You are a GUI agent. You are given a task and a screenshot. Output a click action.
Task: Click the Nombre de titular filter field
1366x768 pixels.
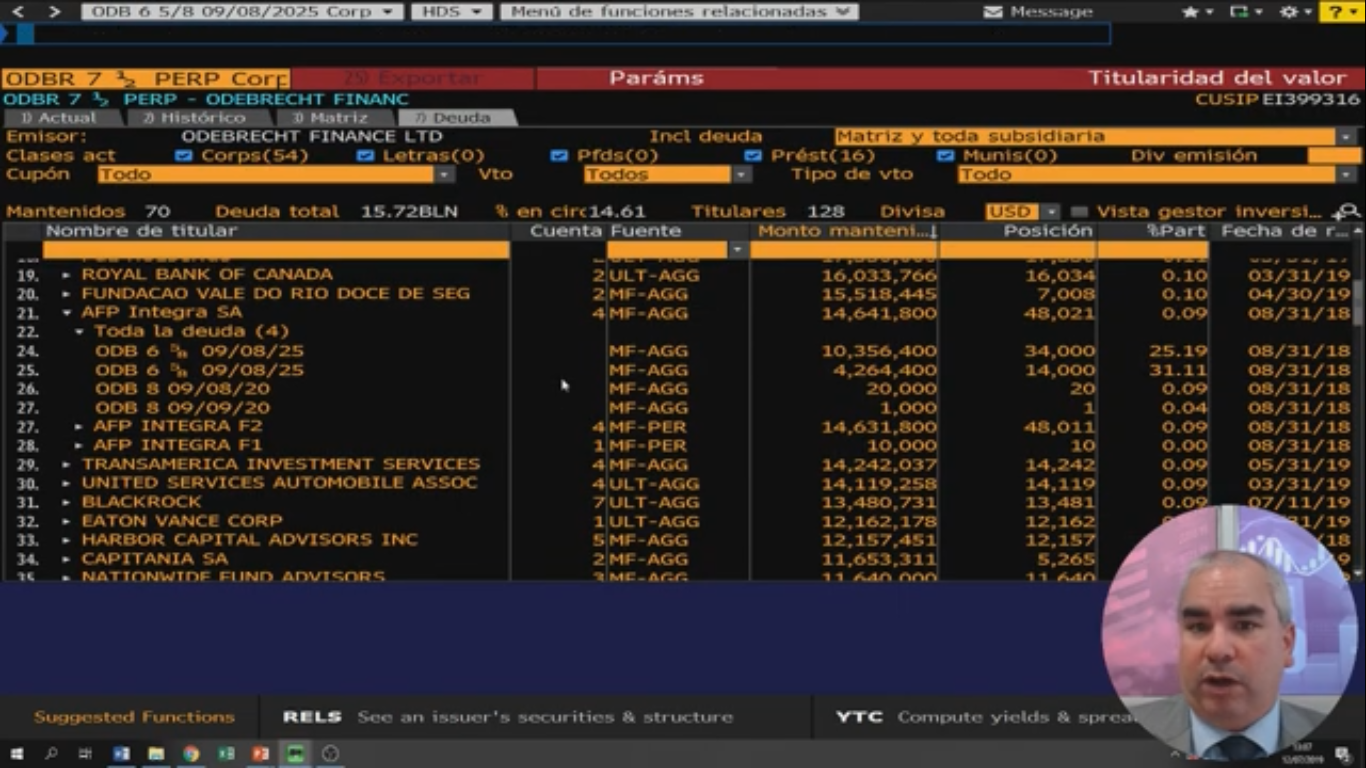click(276, 250)
